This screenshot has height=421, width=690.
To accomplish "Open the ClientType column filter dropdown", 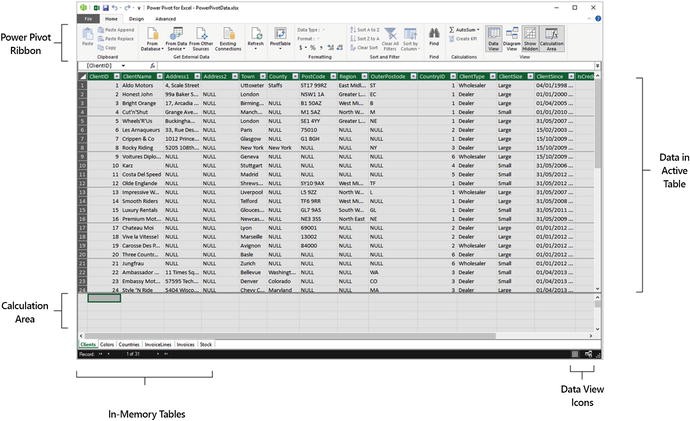I will [492, 77].
